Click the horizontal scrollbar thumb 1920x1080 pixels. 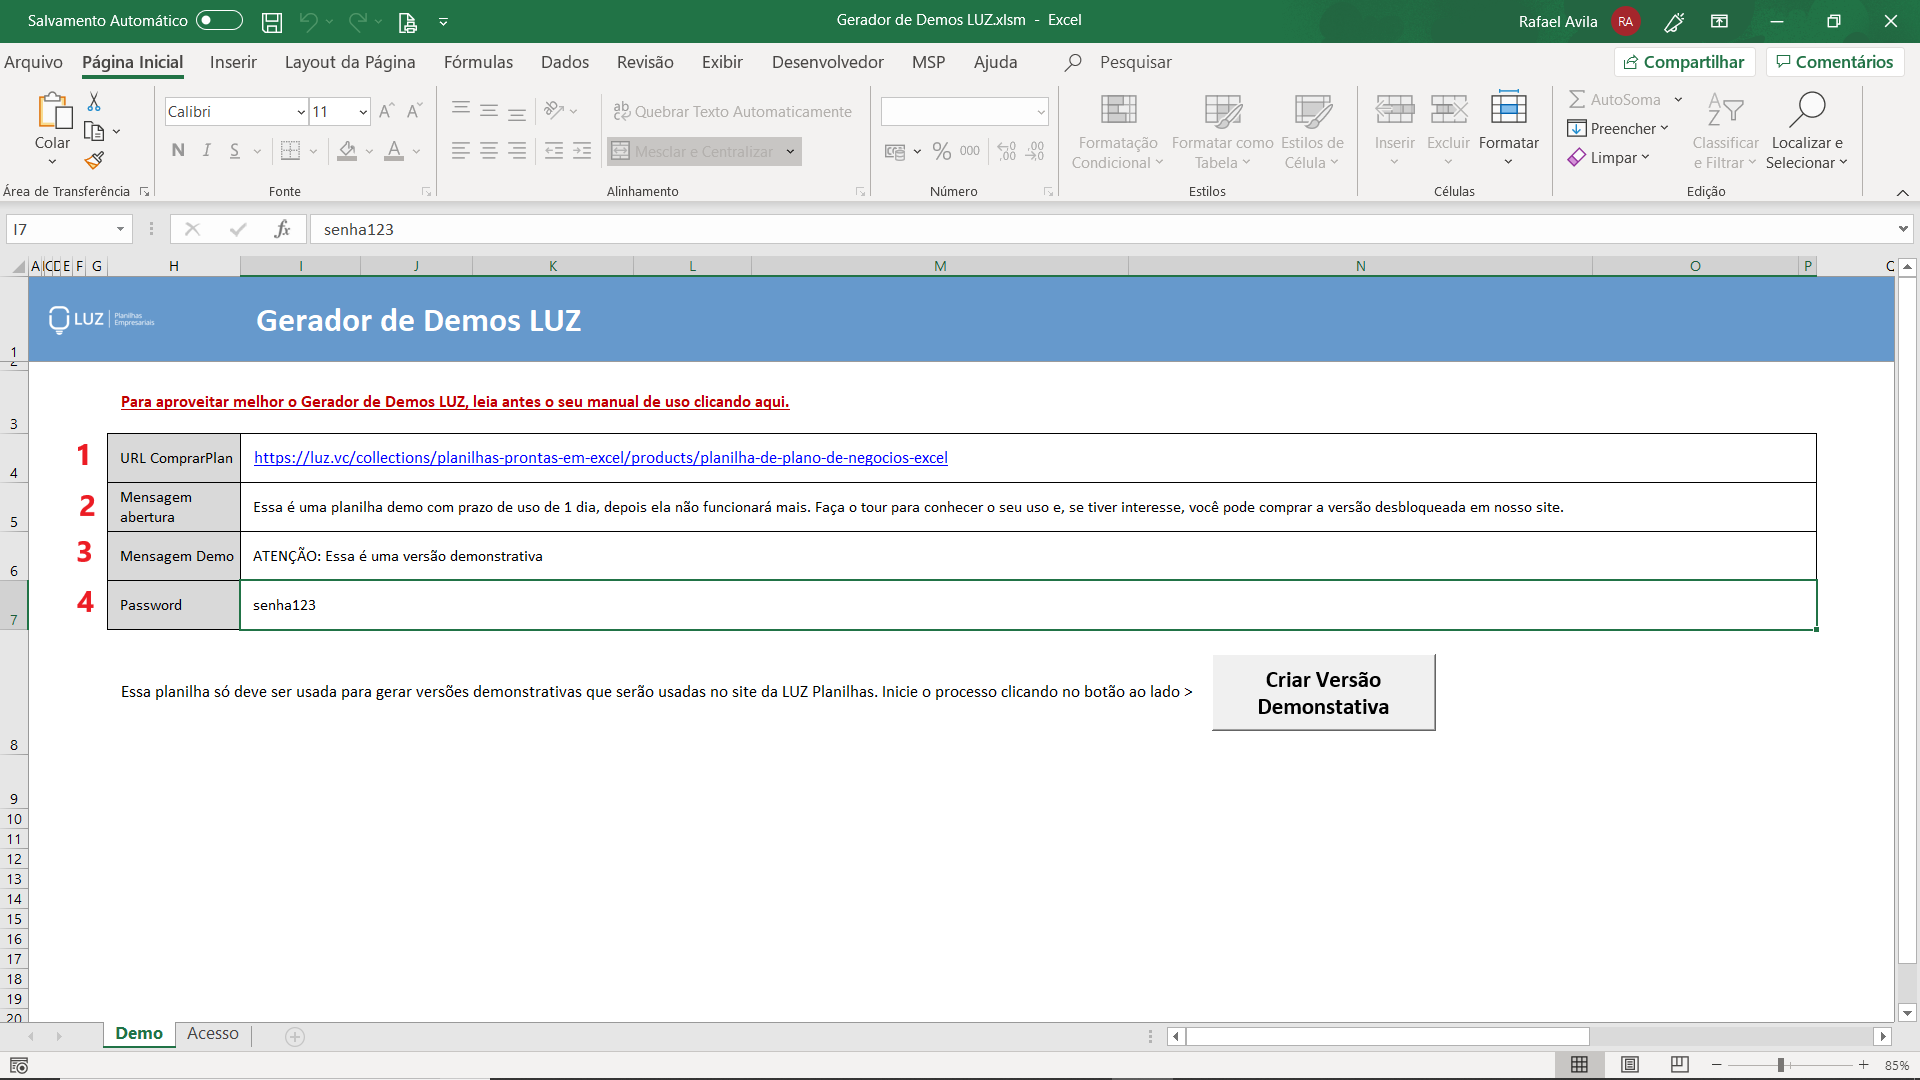click(1387, 1037)
